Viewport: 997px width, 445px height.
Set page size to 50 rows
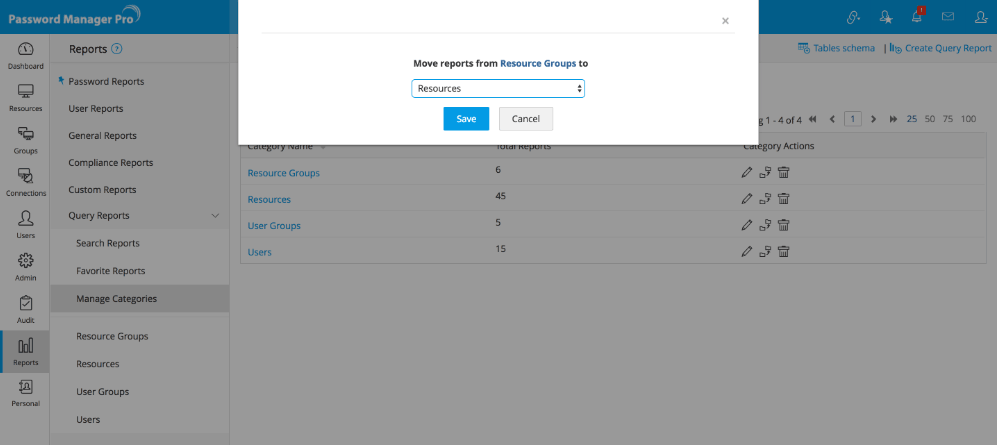pyautogui.click(x=930, y=119)
